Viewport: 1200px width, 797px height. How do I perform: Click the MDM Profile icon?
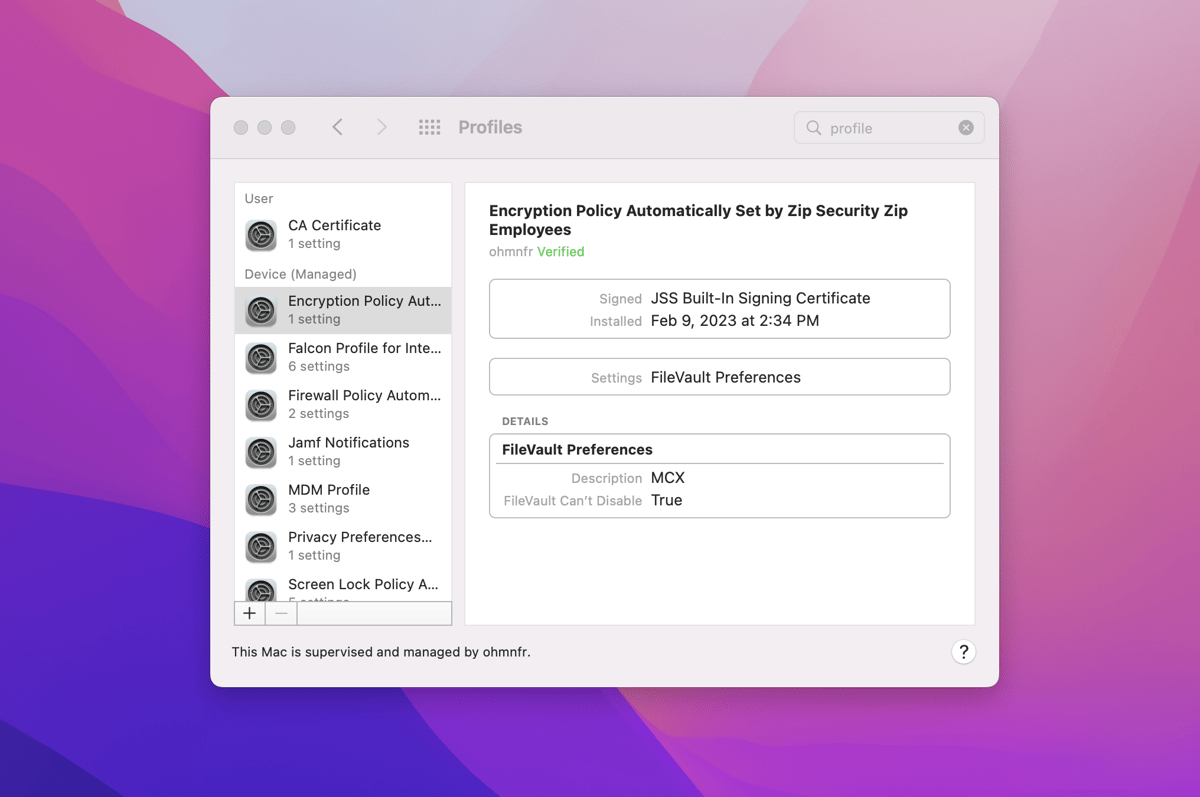261,499
